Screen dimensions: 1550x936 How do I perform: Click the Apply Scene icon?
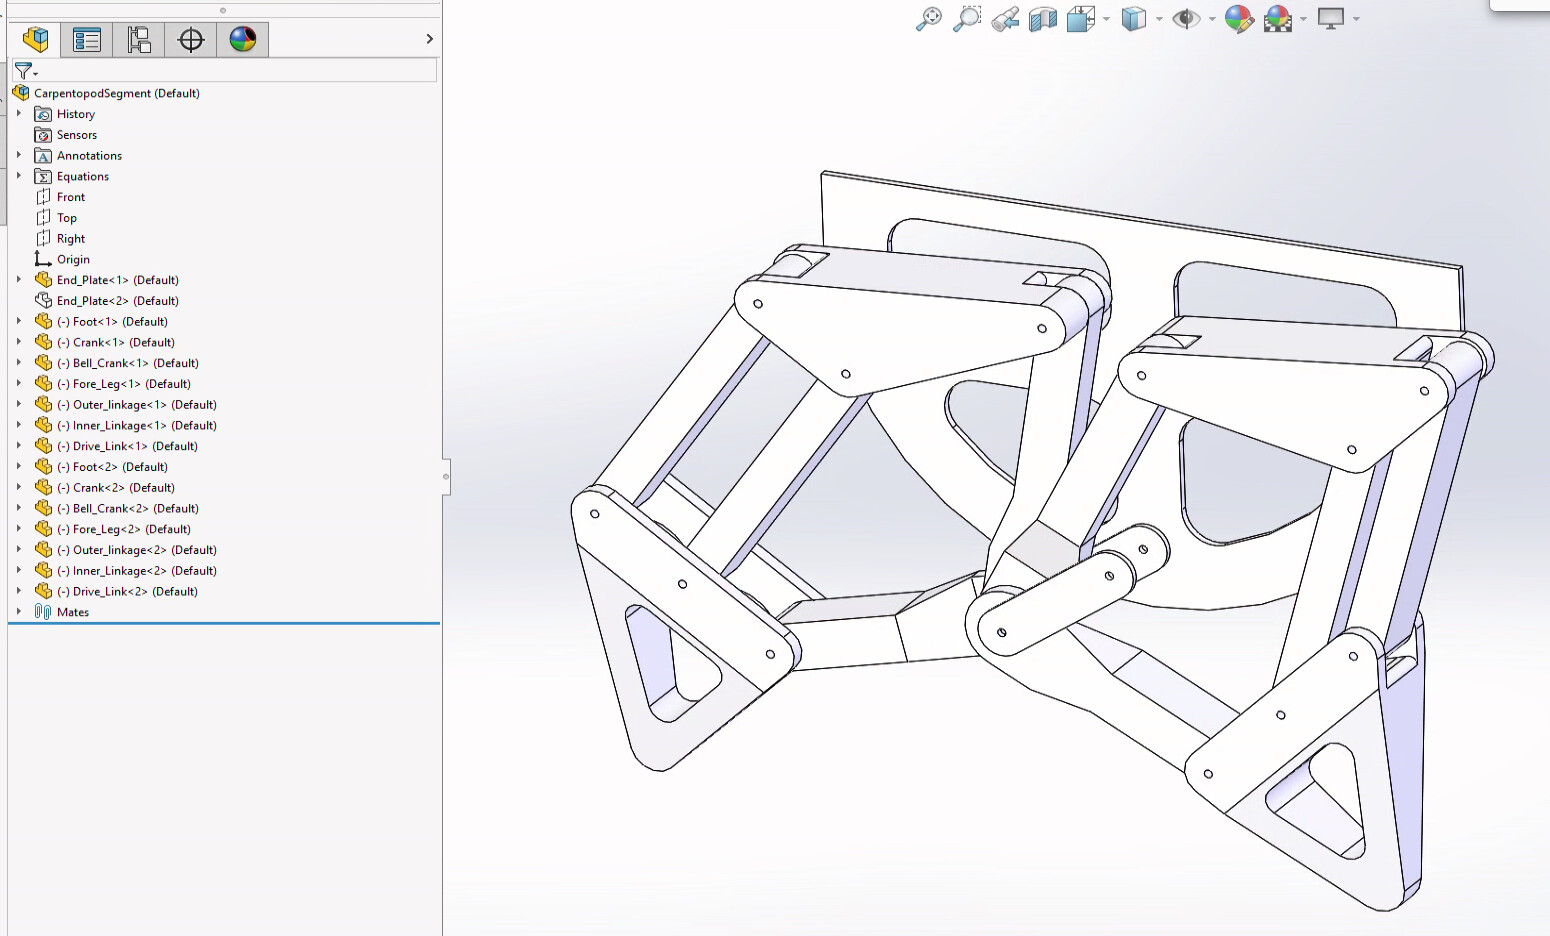1277,19
